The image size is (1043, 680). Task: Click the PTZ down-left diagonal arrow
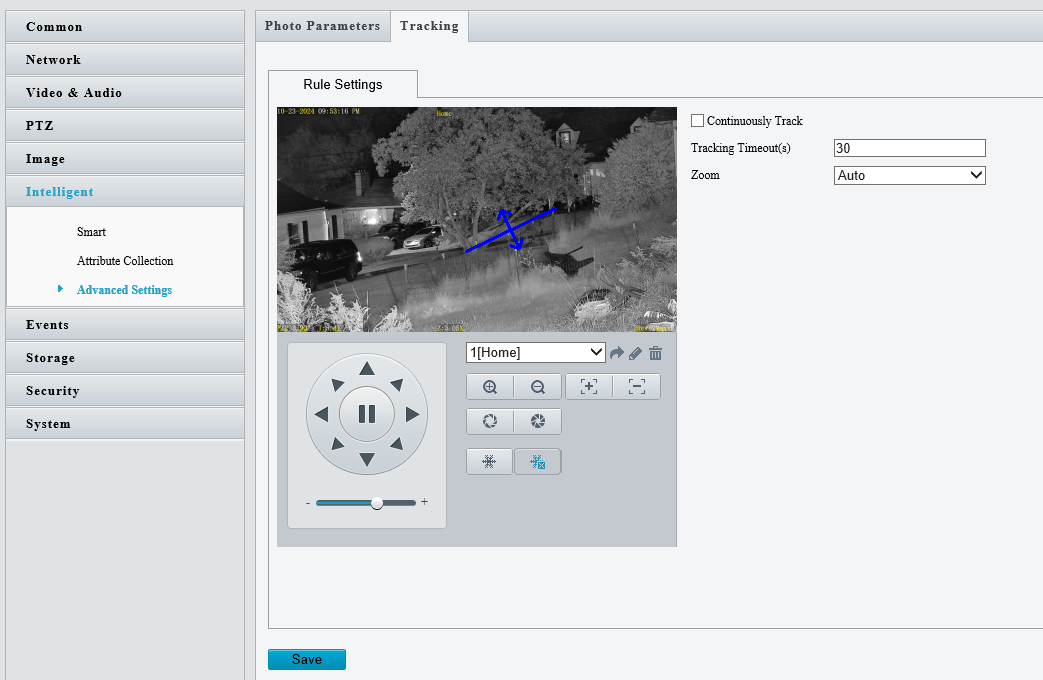(x=337, y=444)
